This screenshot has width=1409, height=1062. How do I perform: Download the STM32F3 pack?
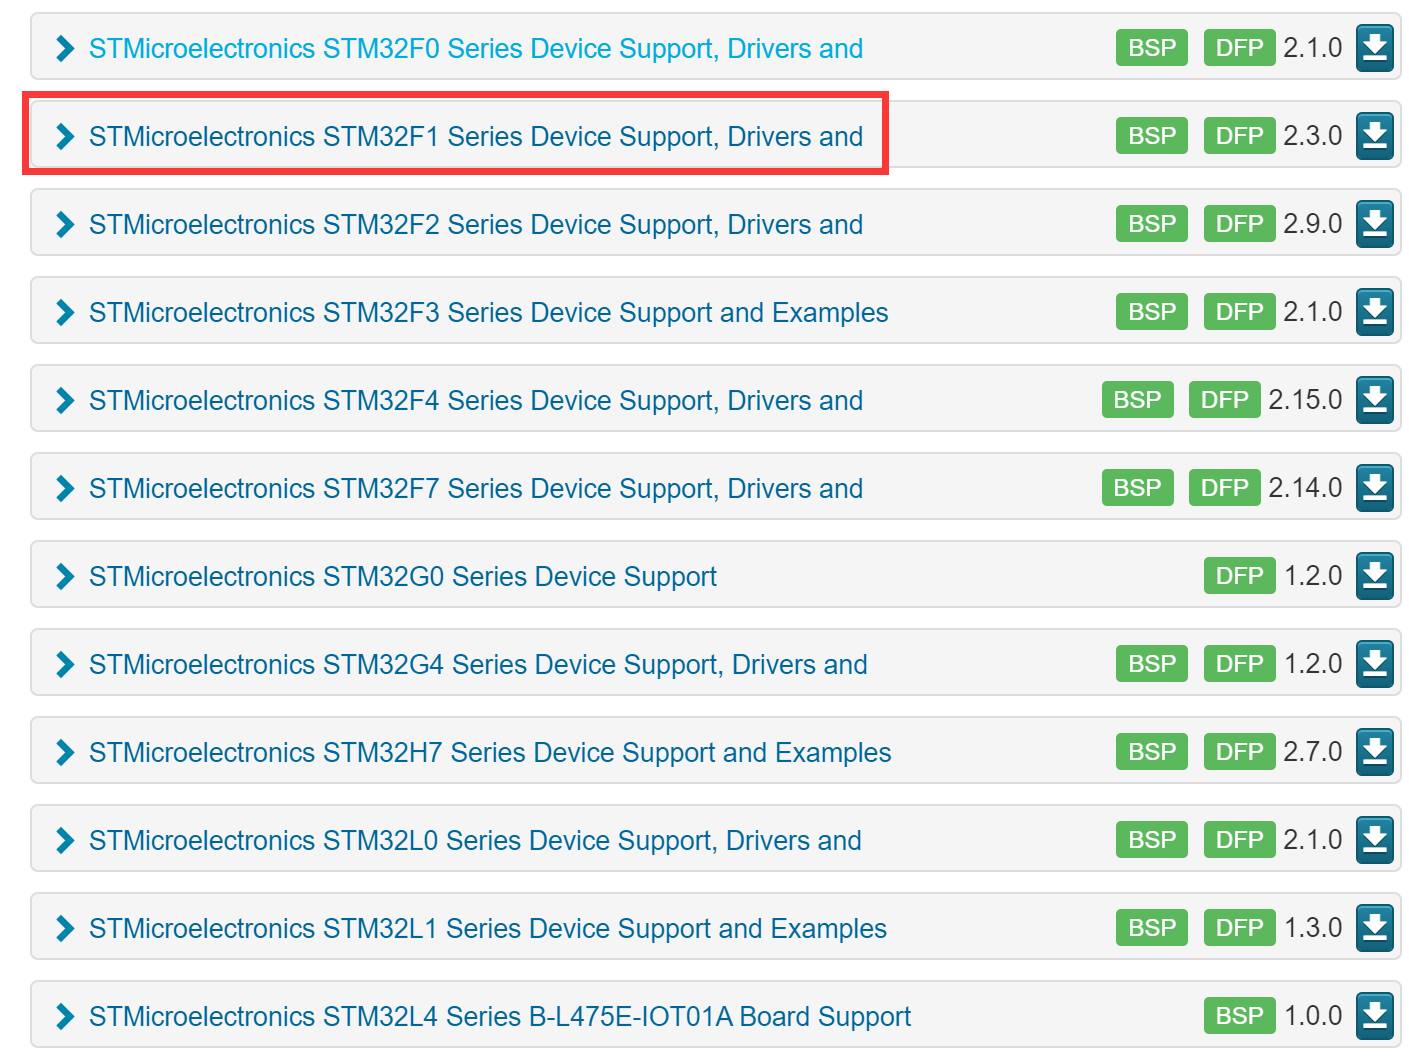1375,312
